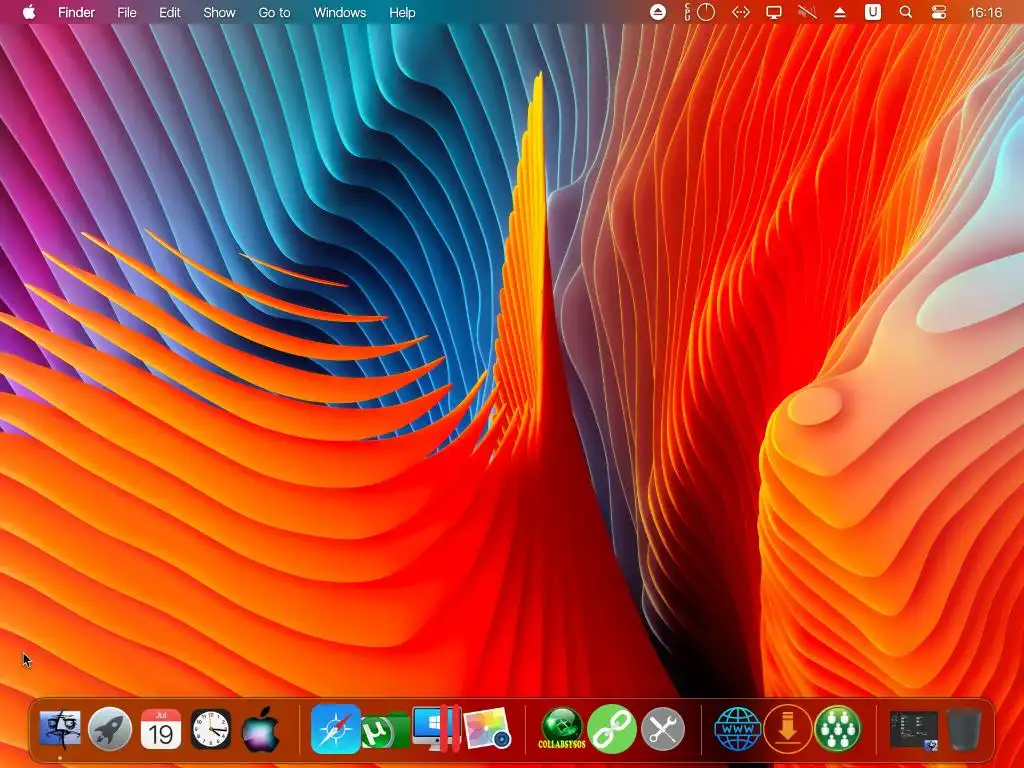This screenshot has width=1024, height=768.
Task: Click the CPU usage monitor indicator
Action: (x=700, y=12)
